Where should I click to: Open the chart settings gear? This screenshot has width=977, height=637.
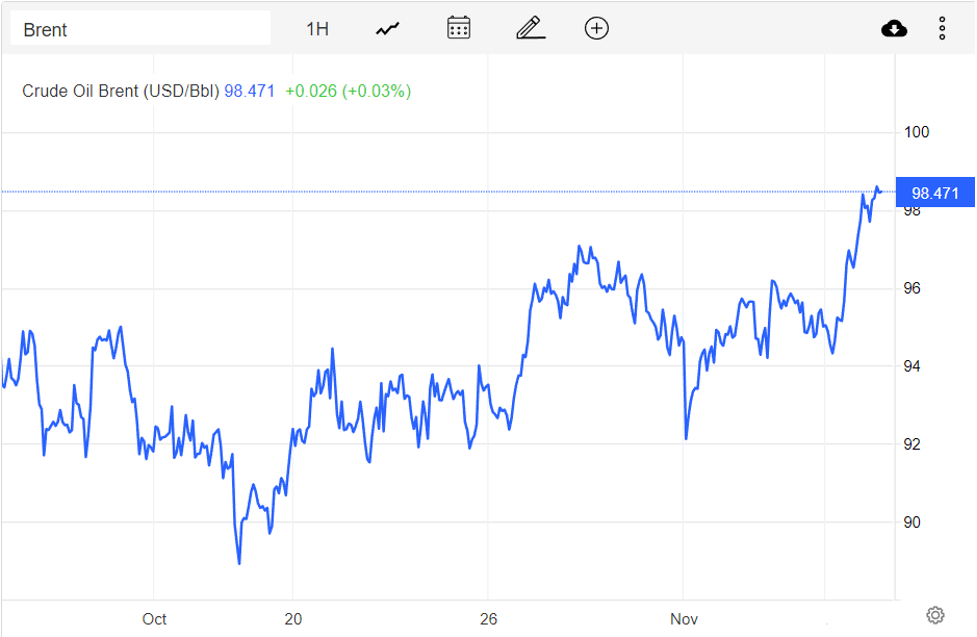935,615
